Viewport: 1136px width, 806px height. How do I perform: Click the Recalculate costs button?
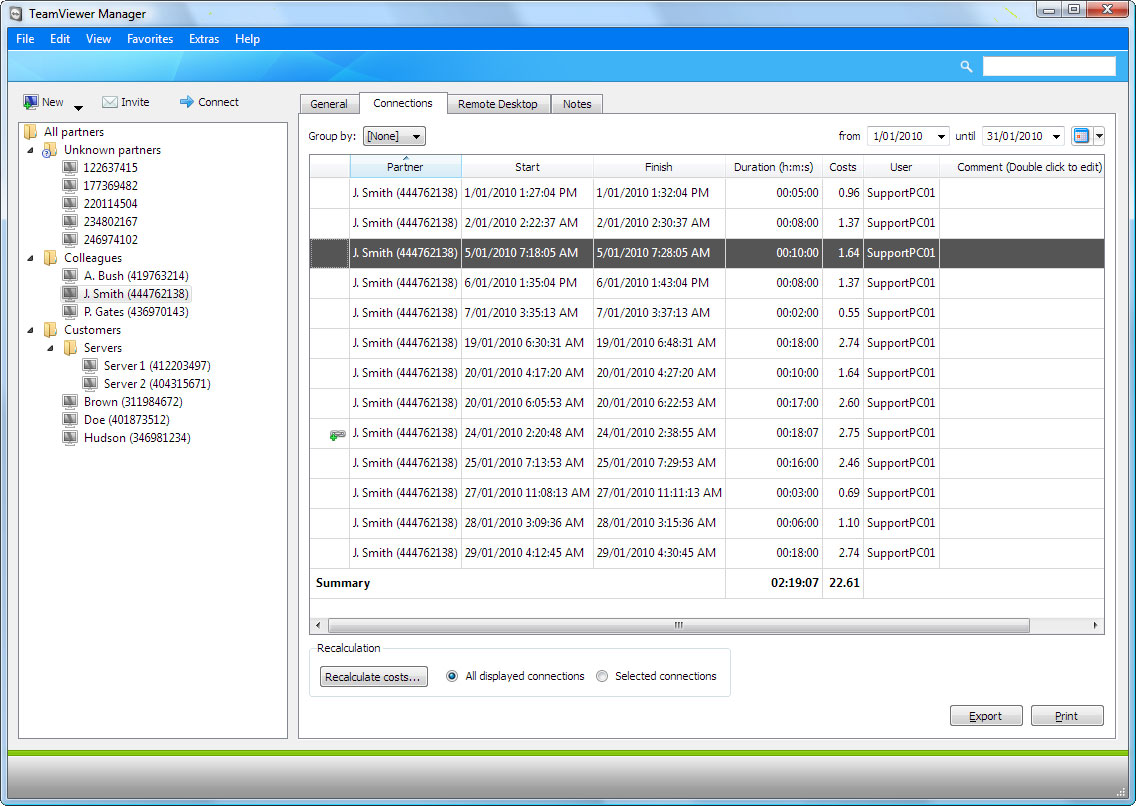pyautogui.click(x=373, y=676)
